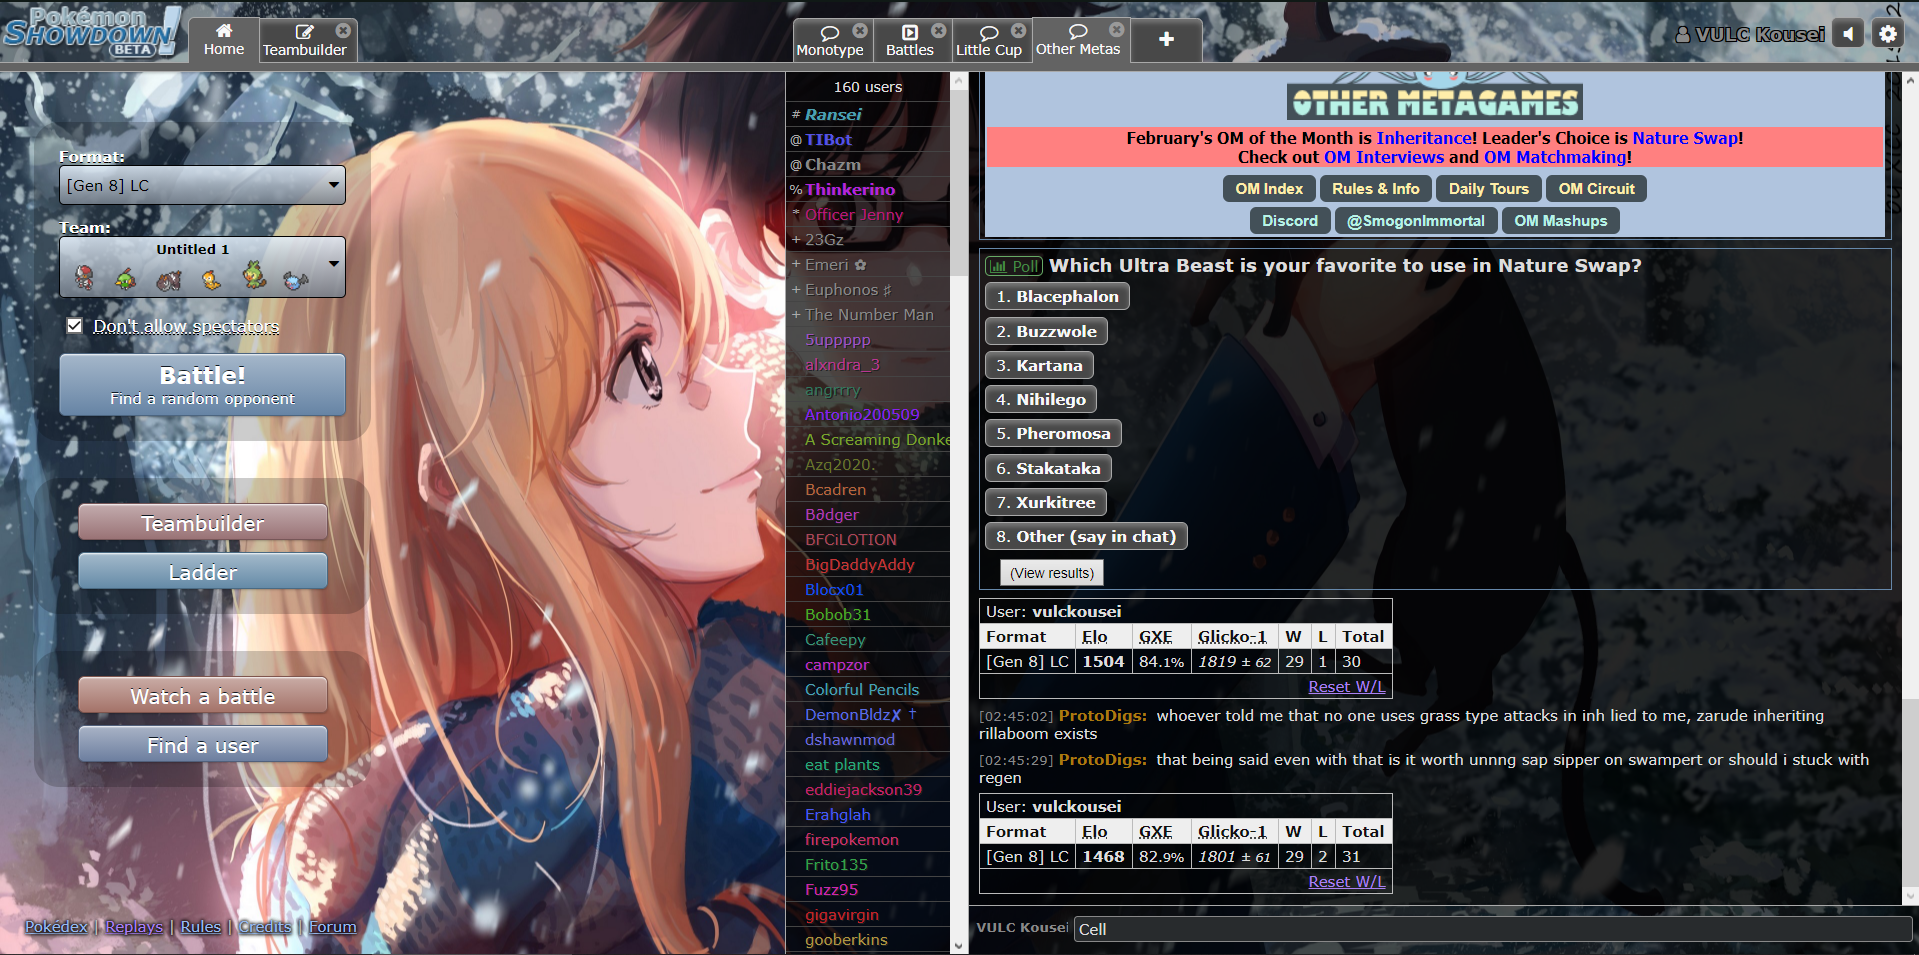Click the chat bubble icon on the Monotype tab
The width and height of the screenshot is (1919, 955).
831,31
